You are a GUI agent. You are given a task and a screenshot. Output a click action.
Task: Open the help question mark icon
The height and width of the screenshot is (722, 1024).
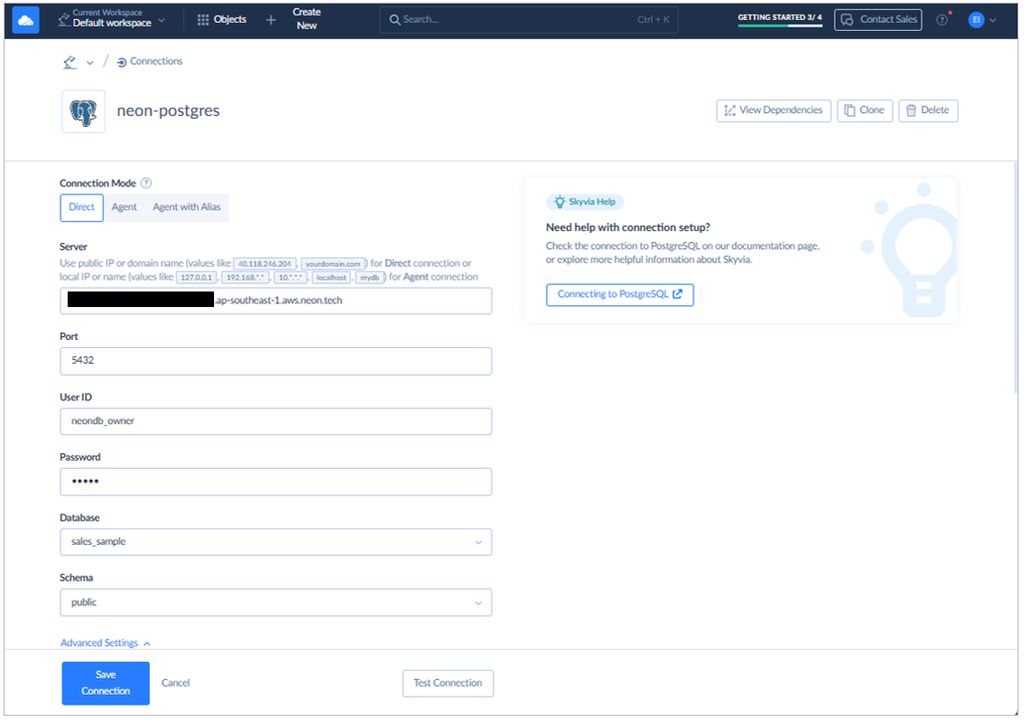click(x=942, y=20)
